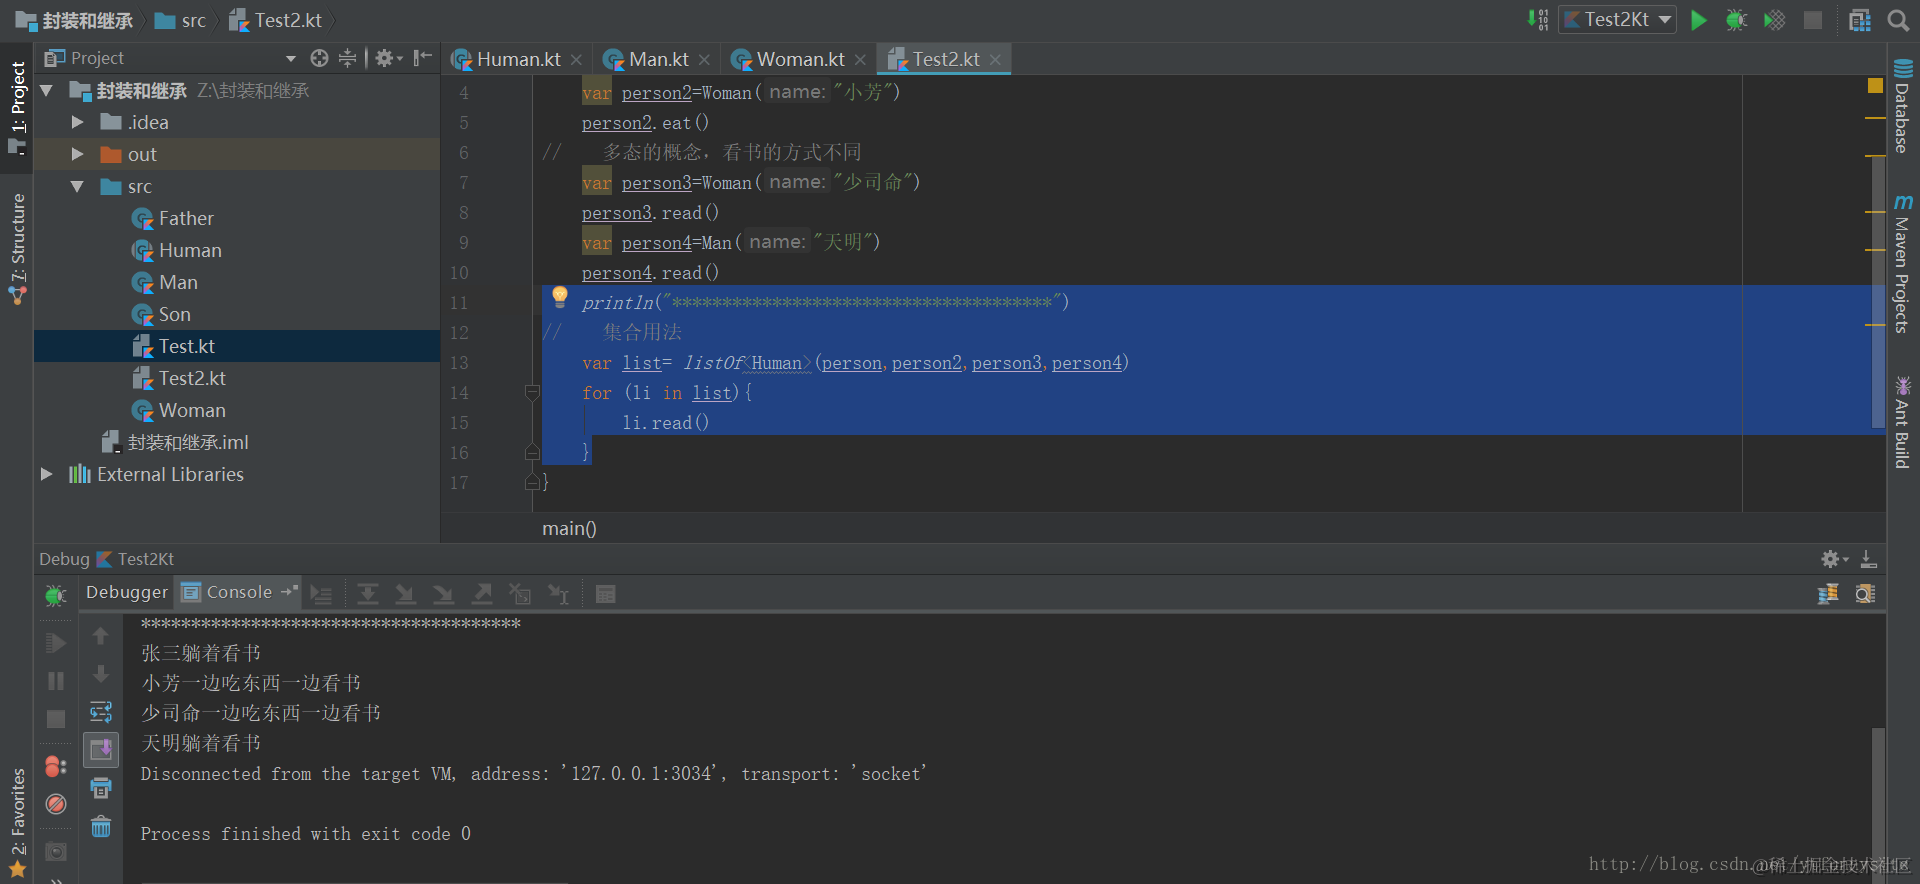Click the Force Step Into icon
Viewport: 1920px width, 884px height.
pos(443,595)
